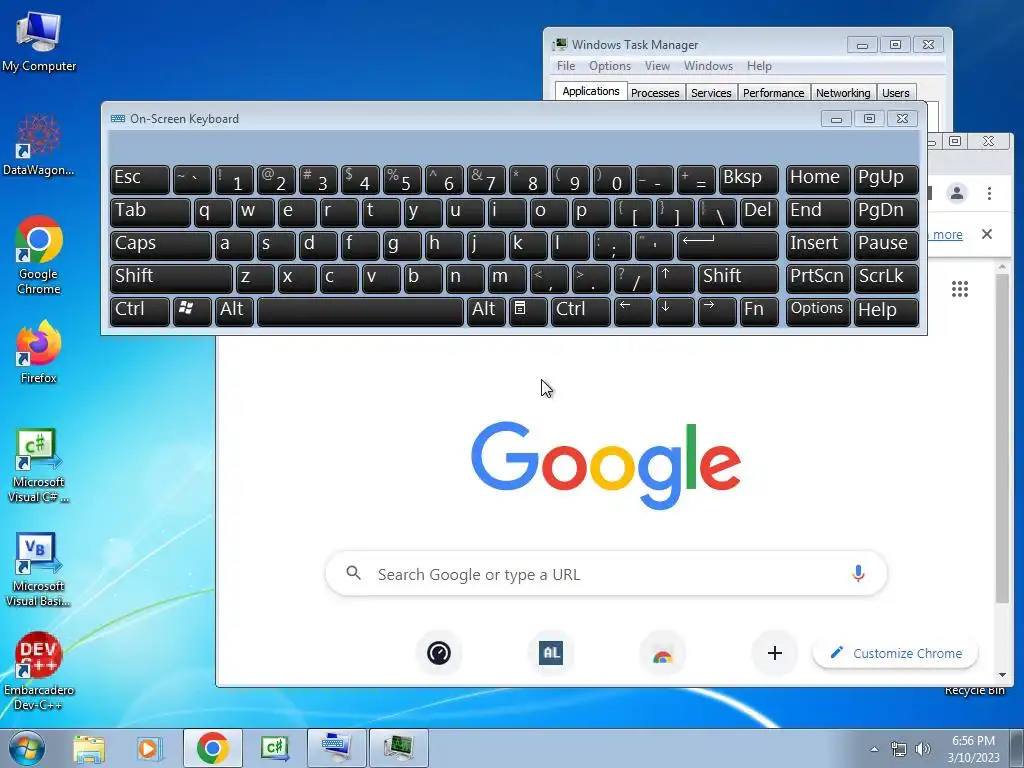Open My Computer desktop icon
This screenshot has width=1024, height=768.
[x=39, y=42]
